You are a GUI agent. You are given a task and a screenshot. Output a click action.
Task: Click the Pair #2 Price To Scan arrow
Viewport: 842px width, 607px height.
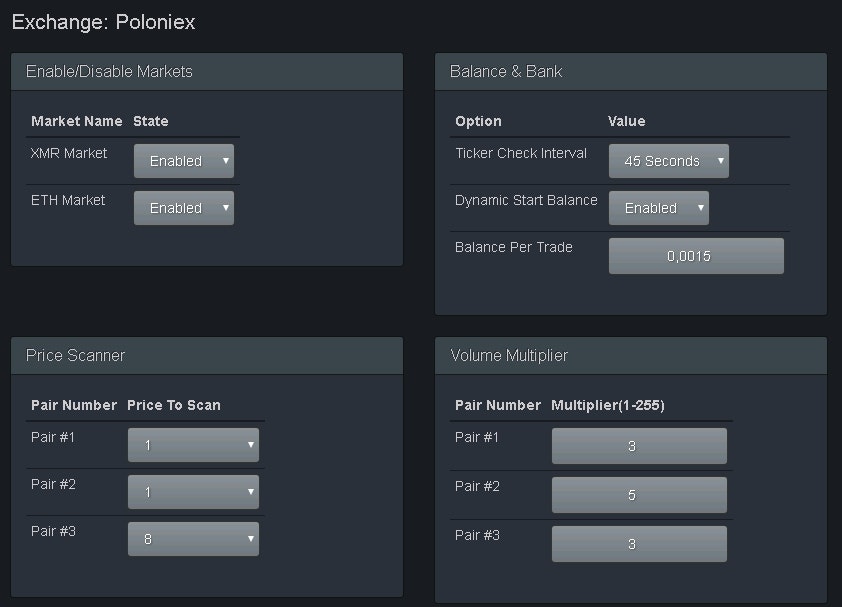point(248,491)
